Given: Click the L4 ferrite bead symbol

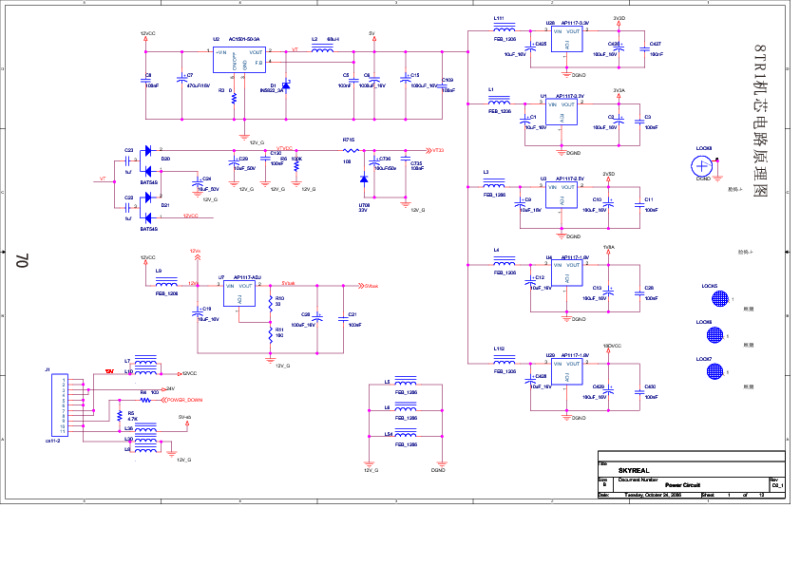Looking at the screenshot, I should (504, 261).
